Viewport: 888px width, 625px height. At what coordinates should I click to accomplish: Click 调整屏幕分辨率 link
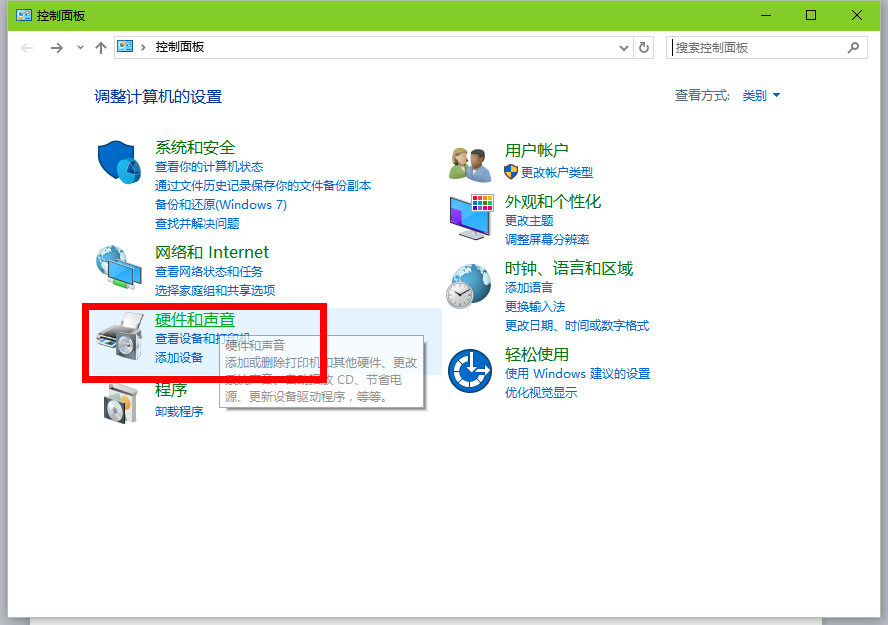547,239
